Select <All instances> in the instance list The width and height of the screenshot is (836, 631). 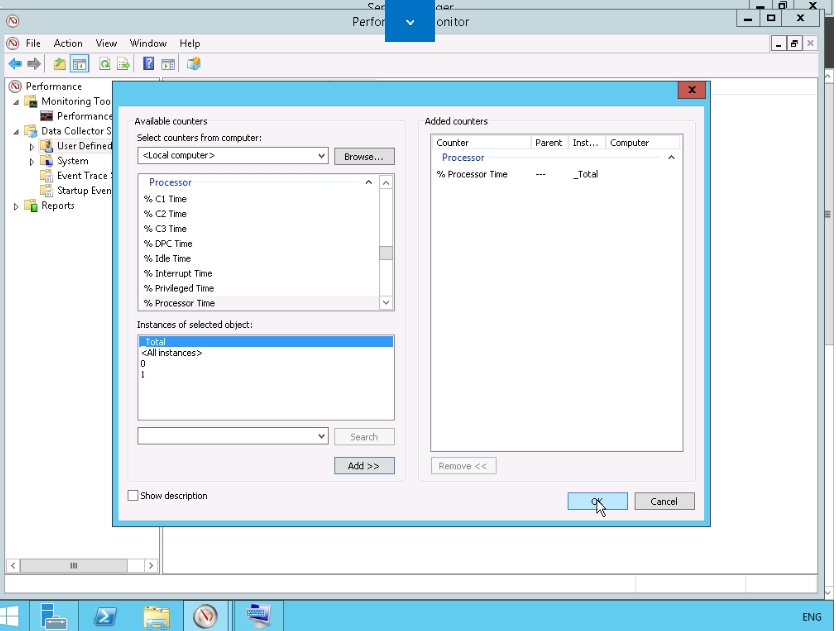pyautogui.click(x=172, y=353)
